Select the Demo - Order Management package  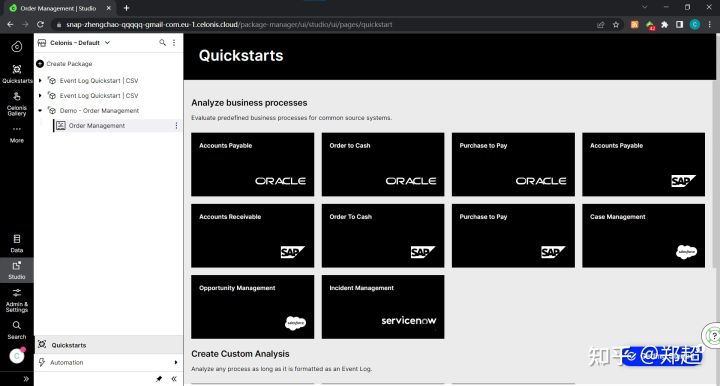tap(99, 111)
